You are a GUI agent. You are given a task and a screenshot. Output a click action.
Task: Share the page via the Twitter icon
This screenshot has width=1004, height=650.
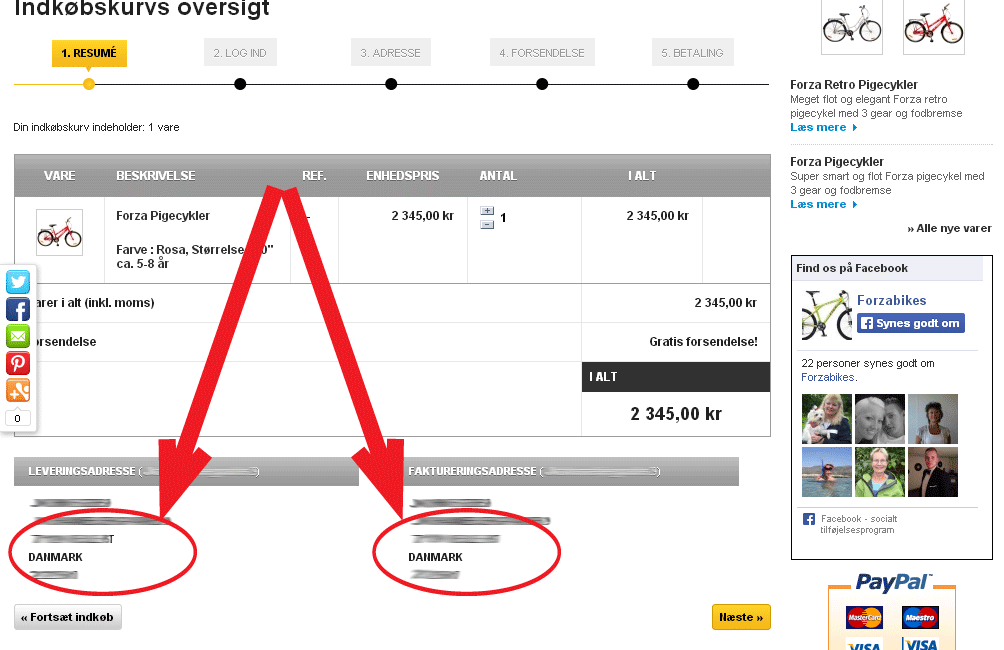coord(18,282)
